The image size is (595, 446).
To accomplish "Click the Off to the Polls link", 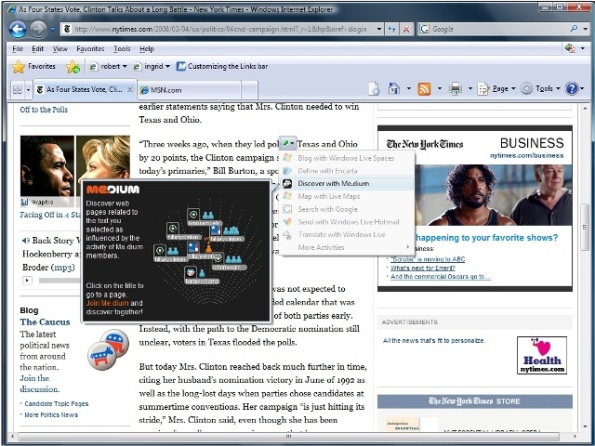I will (44, 110).
